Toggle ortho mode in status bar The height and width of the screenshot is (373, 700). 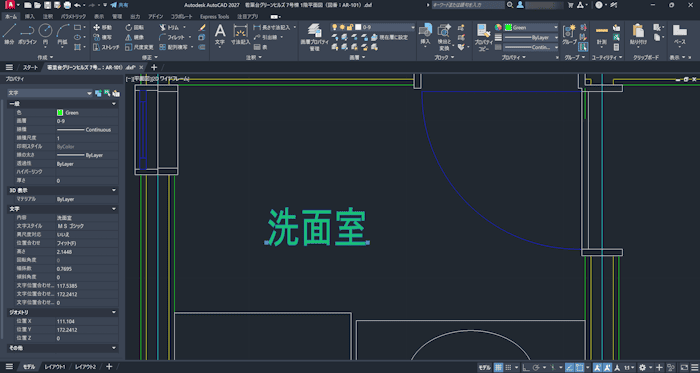click(525, 367)
